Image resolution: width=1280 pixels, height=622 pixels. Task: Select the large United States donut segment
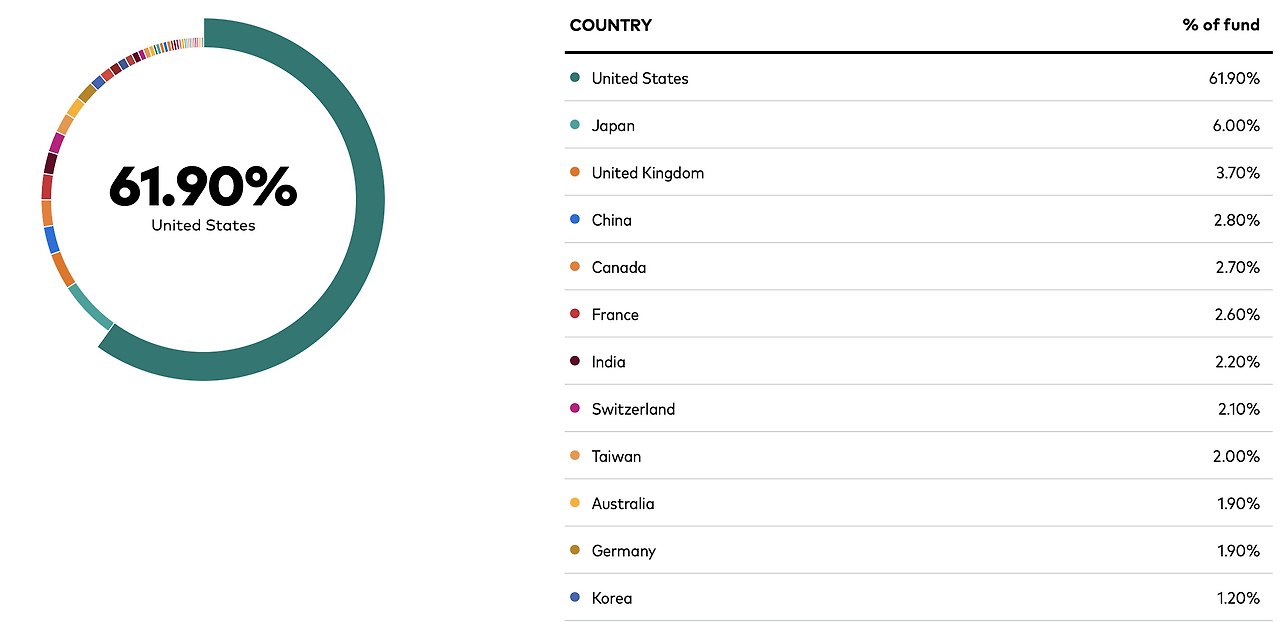tap(370, 200)
